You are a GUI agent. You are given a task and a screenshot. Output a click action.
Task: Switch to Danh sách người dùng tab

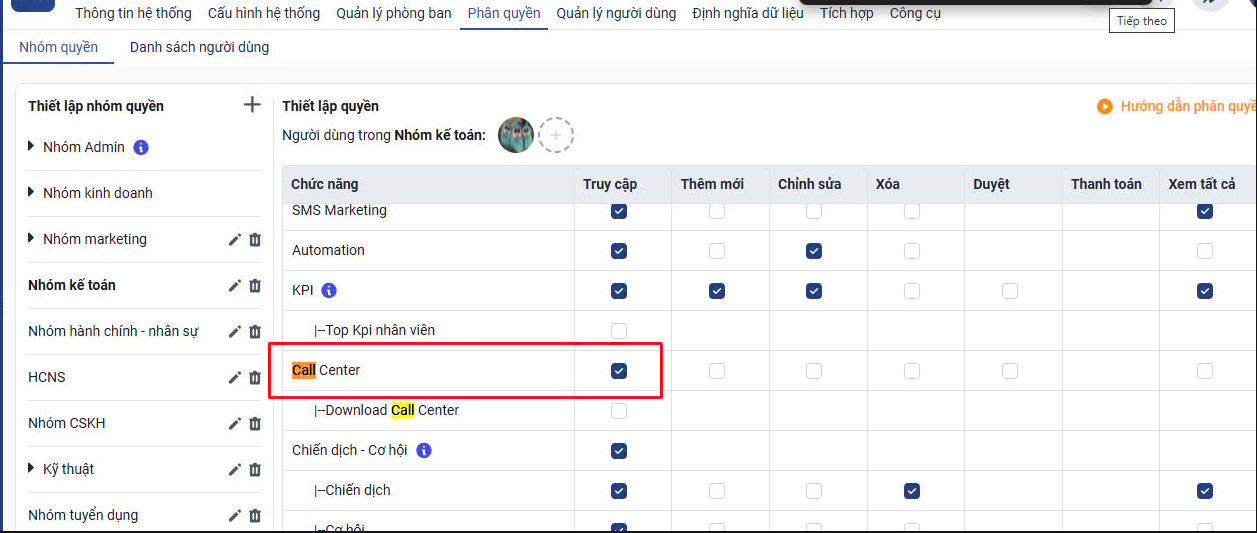(199, 47)
